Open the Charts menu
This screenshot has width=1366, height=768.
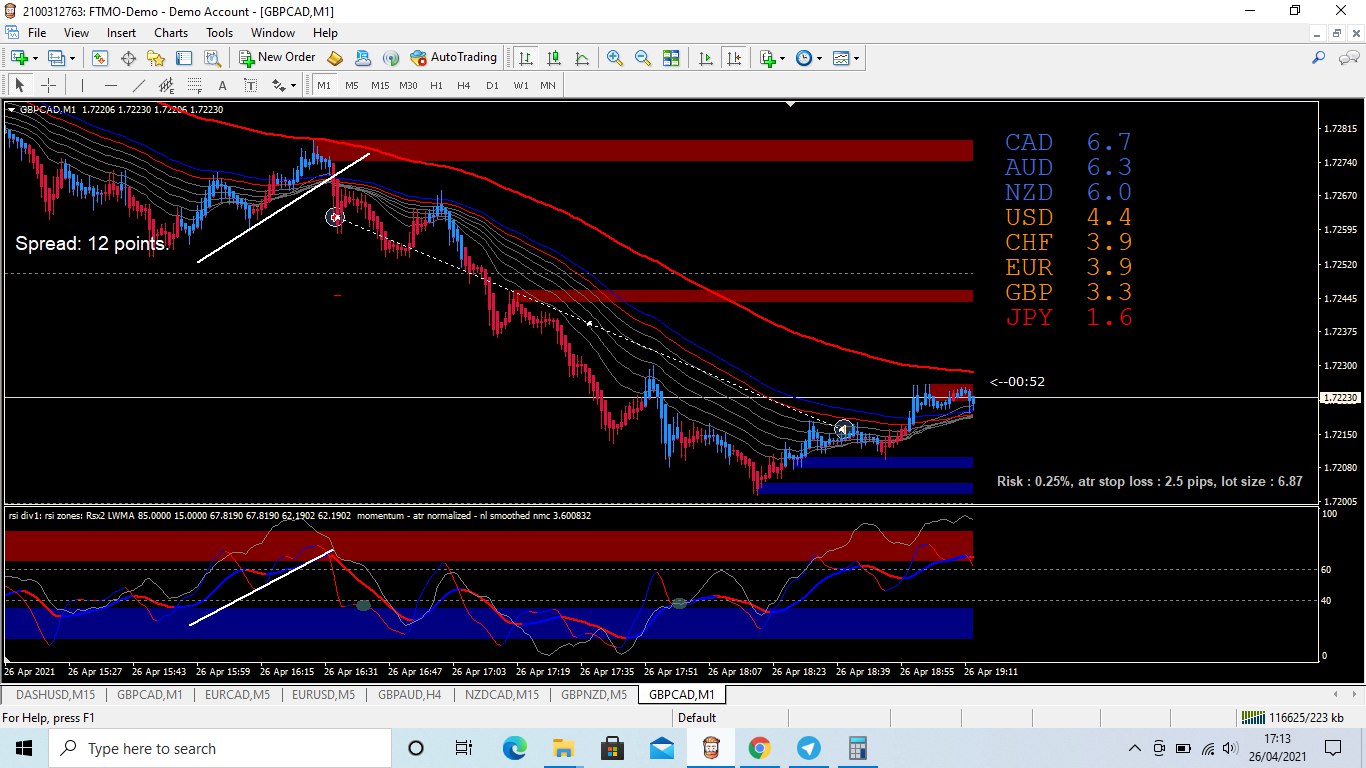tap(171, 33)
